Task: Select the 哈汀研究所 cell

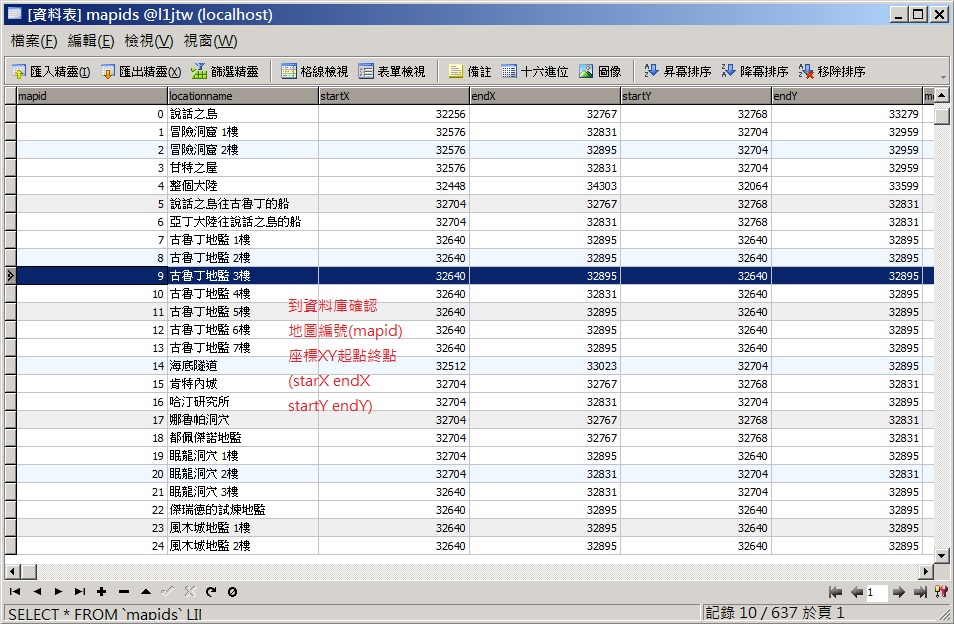Action: tap(243, 401)
